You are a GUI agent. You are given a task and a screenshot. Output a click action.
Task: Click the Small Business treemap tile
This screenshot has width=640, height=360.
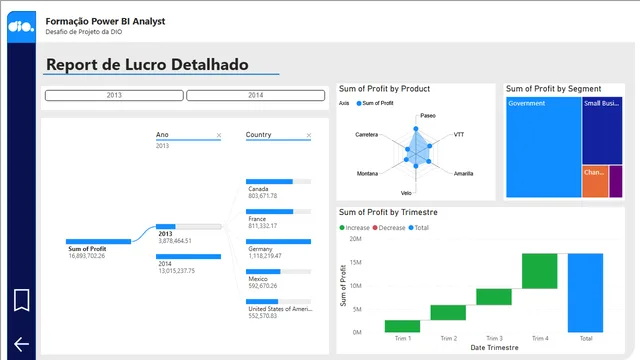point(602,131)
